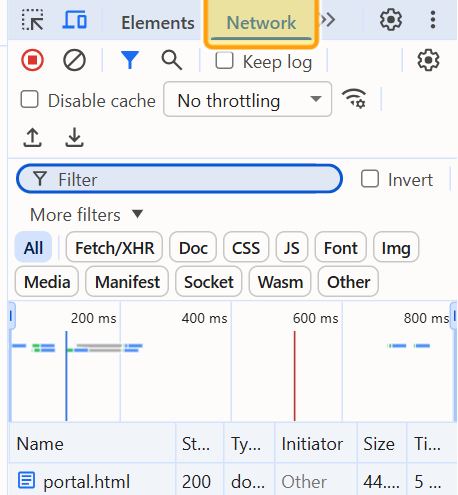458x495 pixels.
Task: Filter by Media requests
Action: 47,282
